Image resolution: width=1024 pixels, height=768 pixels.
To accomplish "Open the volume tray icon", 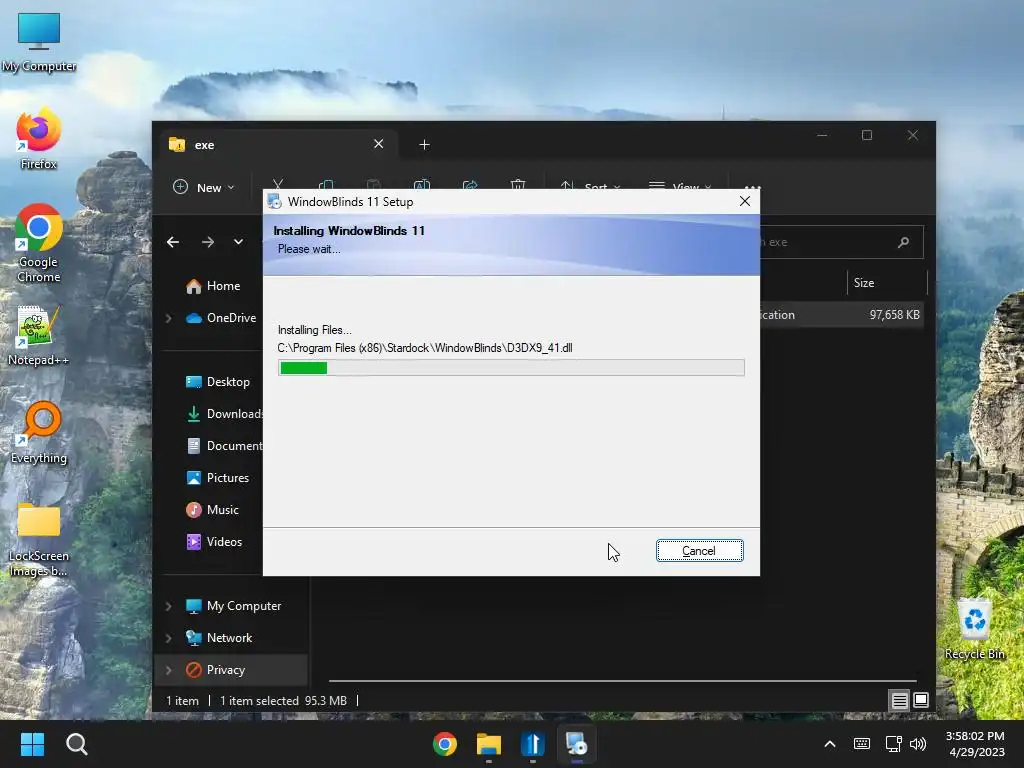I will coord(918,744).
